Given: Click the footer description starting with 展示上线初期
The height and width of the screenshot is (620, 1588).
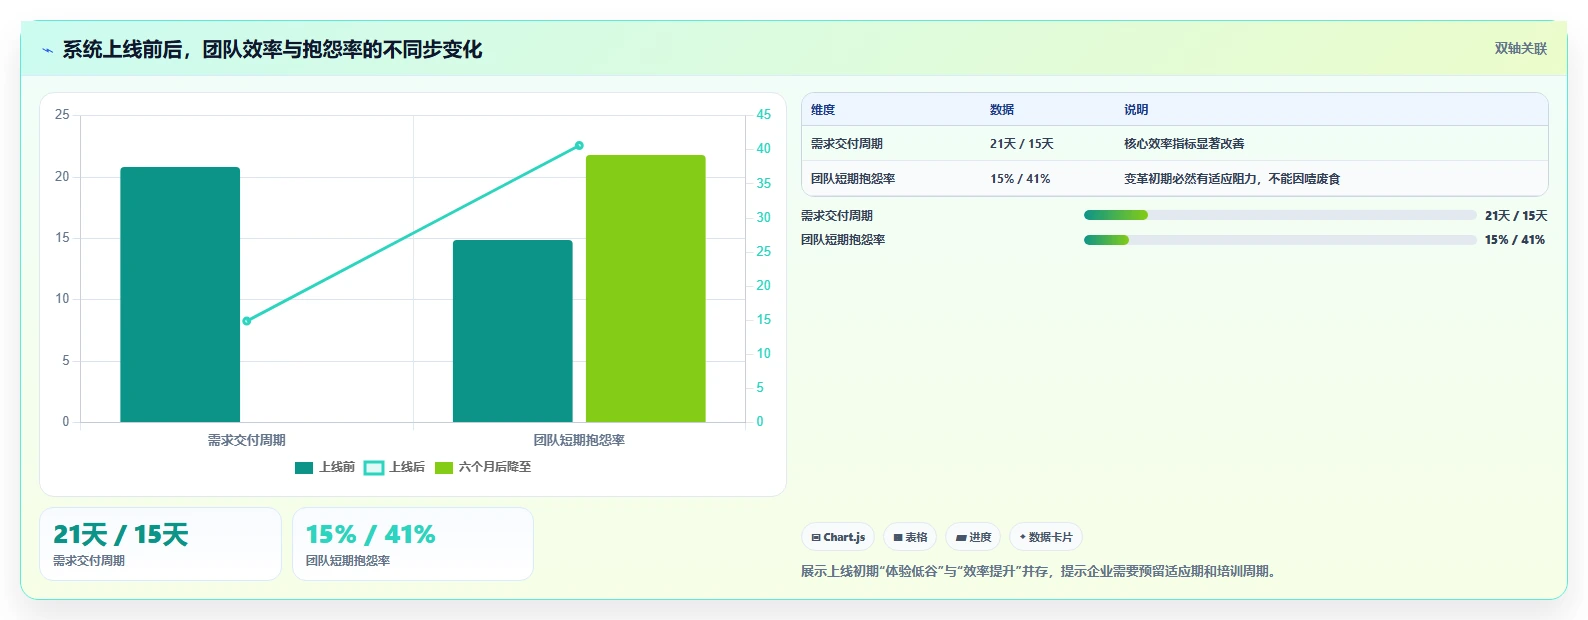Looking at the screenshot, I should coord(1040,572).
